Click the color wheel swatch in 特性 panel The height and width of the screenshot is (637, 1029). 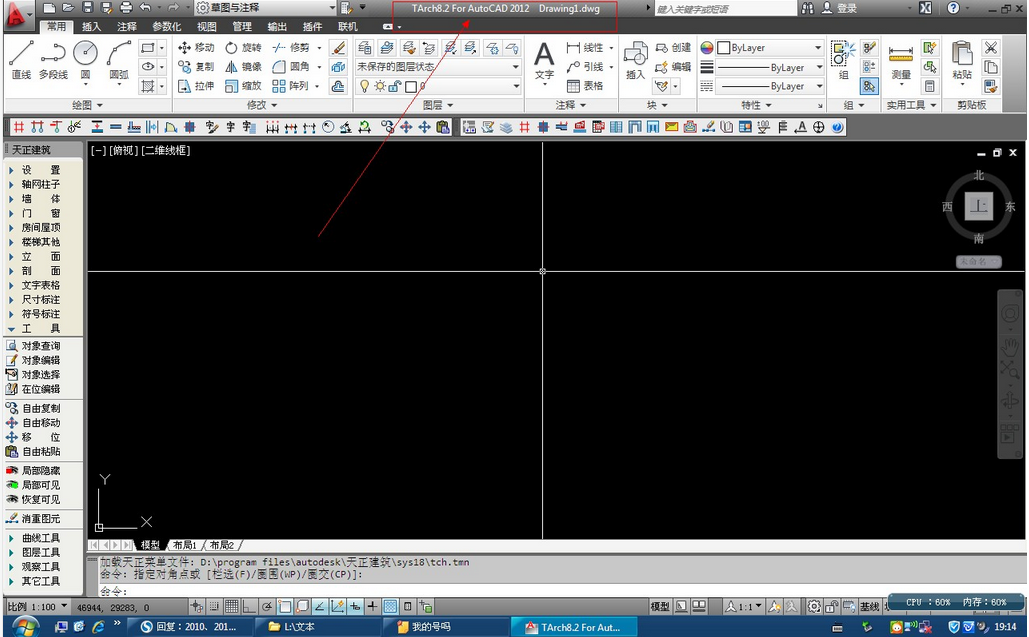(x=708, y=47)
